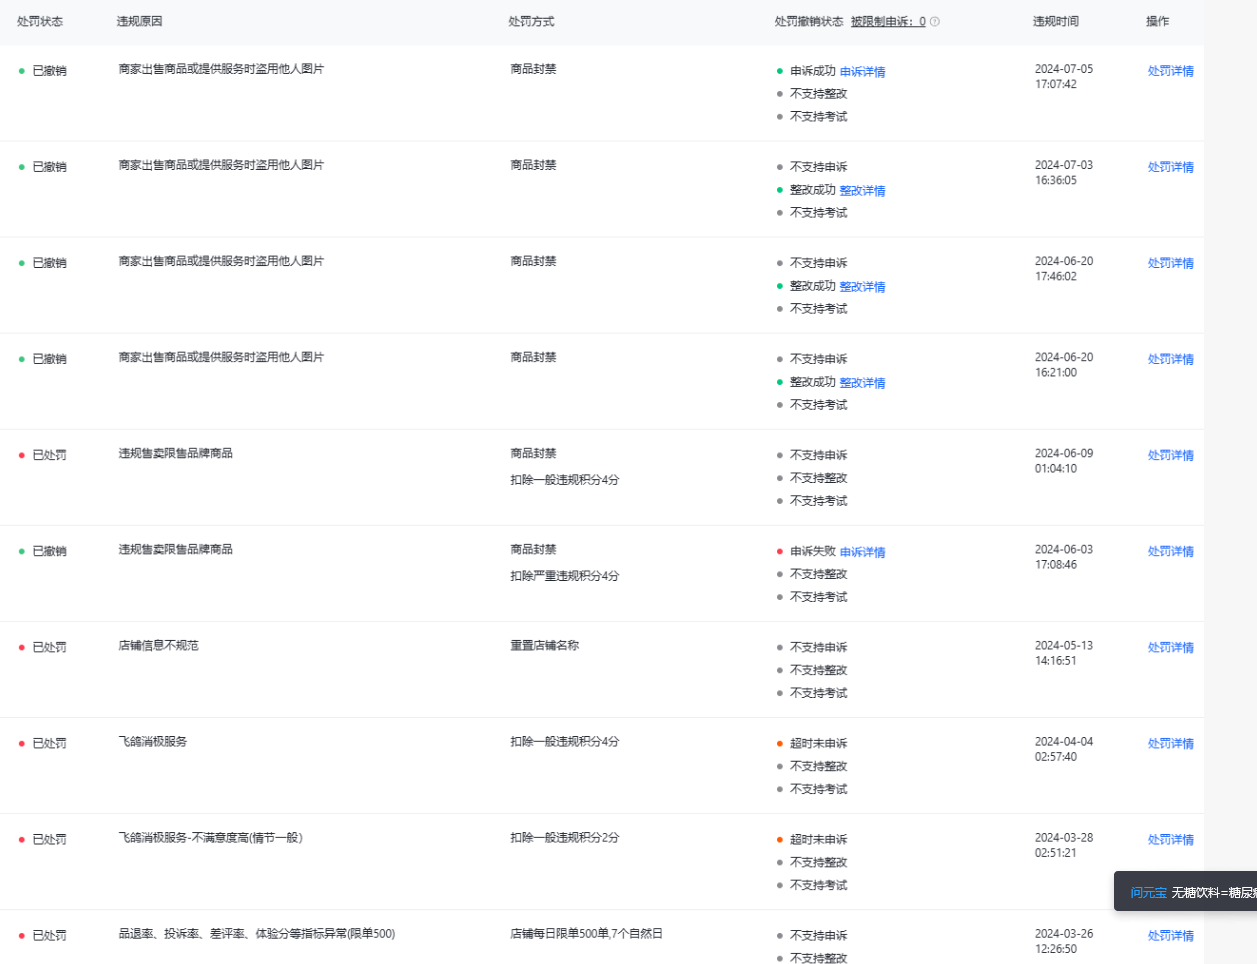
Task: View 整改详情 for the 2024-06-20 16:21:00 violation
Action: click(x=862, y=383)
